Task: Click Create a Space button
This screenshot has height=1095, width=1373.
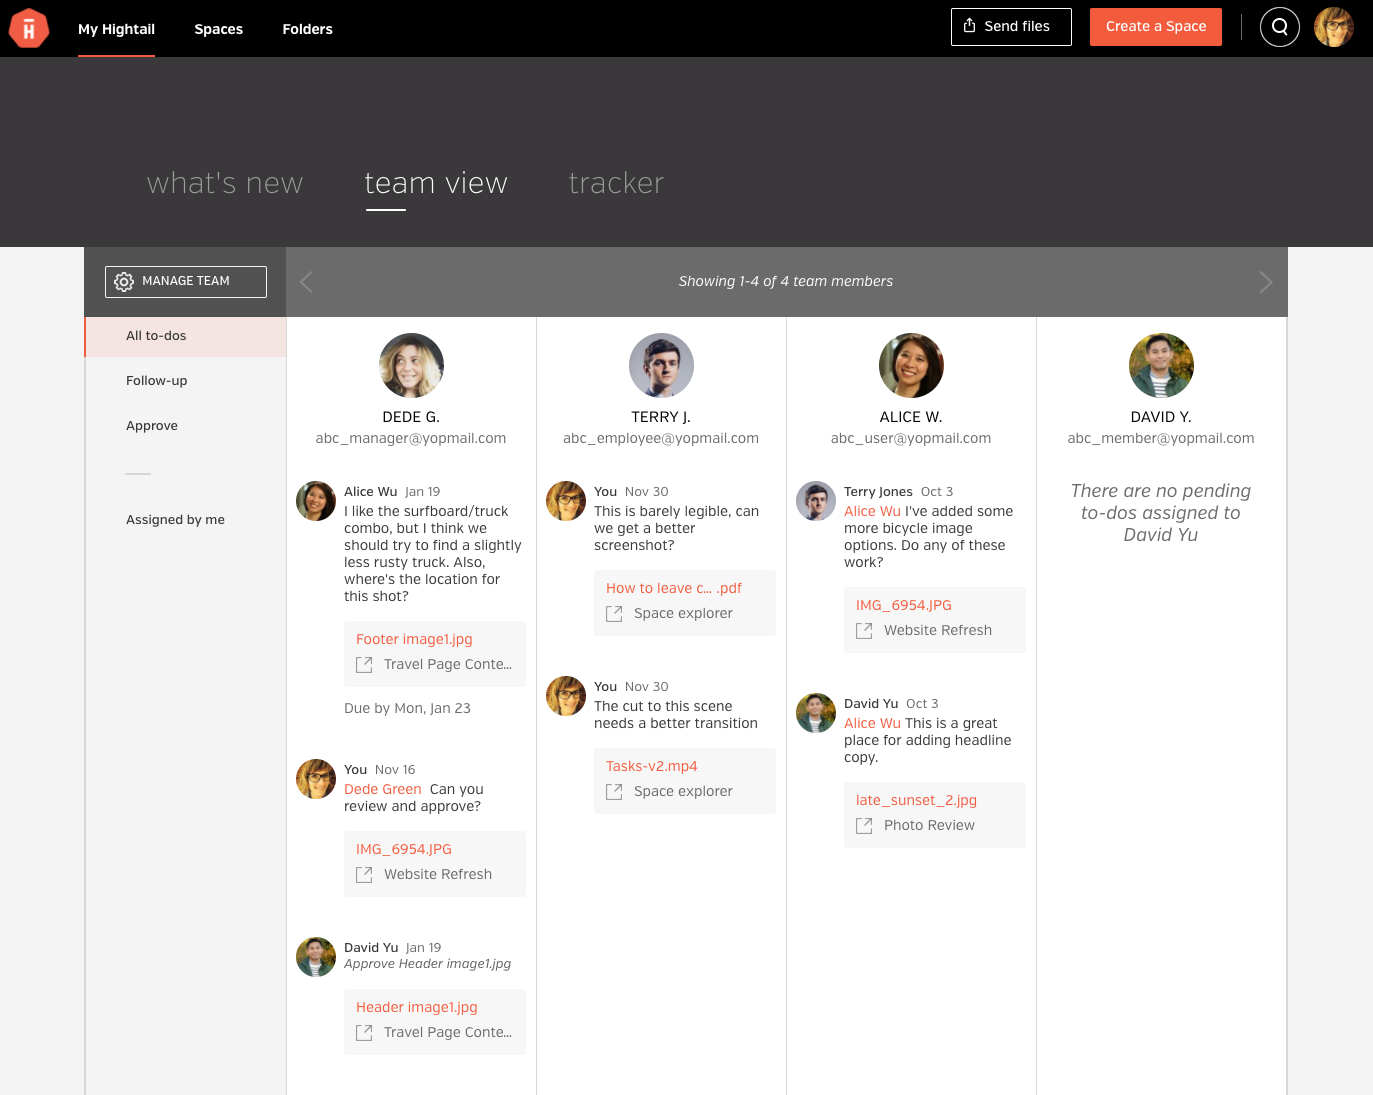Action: click(x=1155, y=27)
